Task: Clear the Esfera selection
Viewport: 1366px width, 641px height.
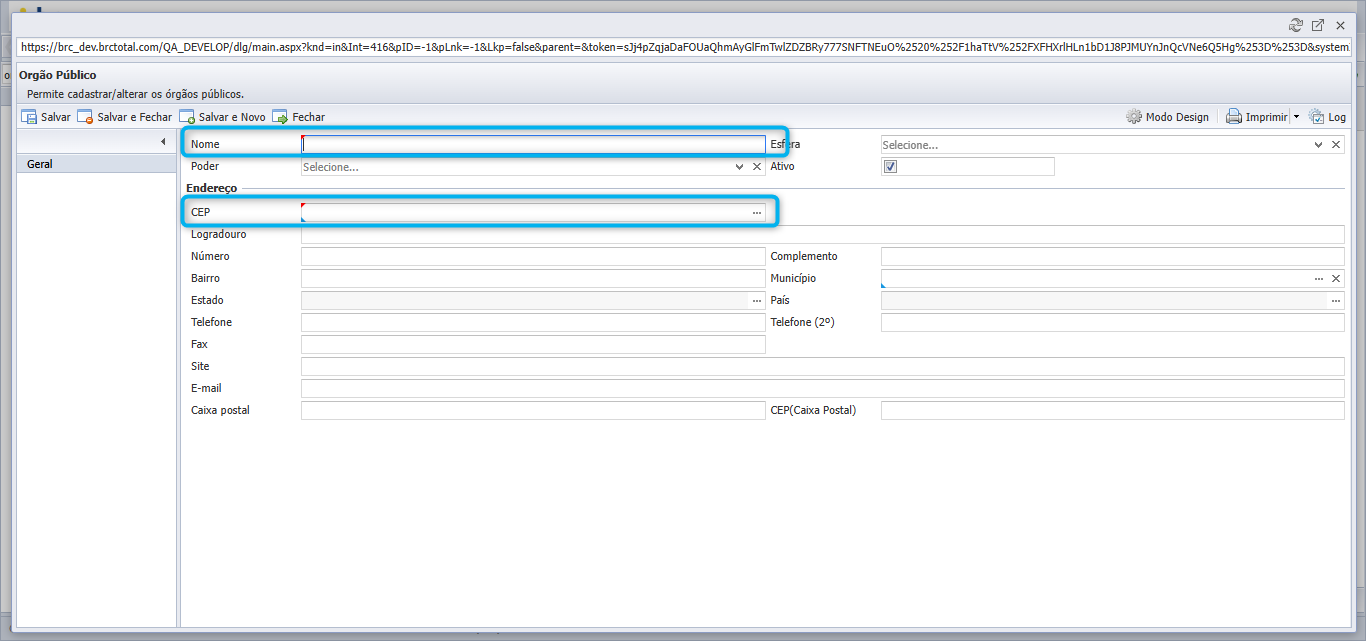Action: 1335,145
